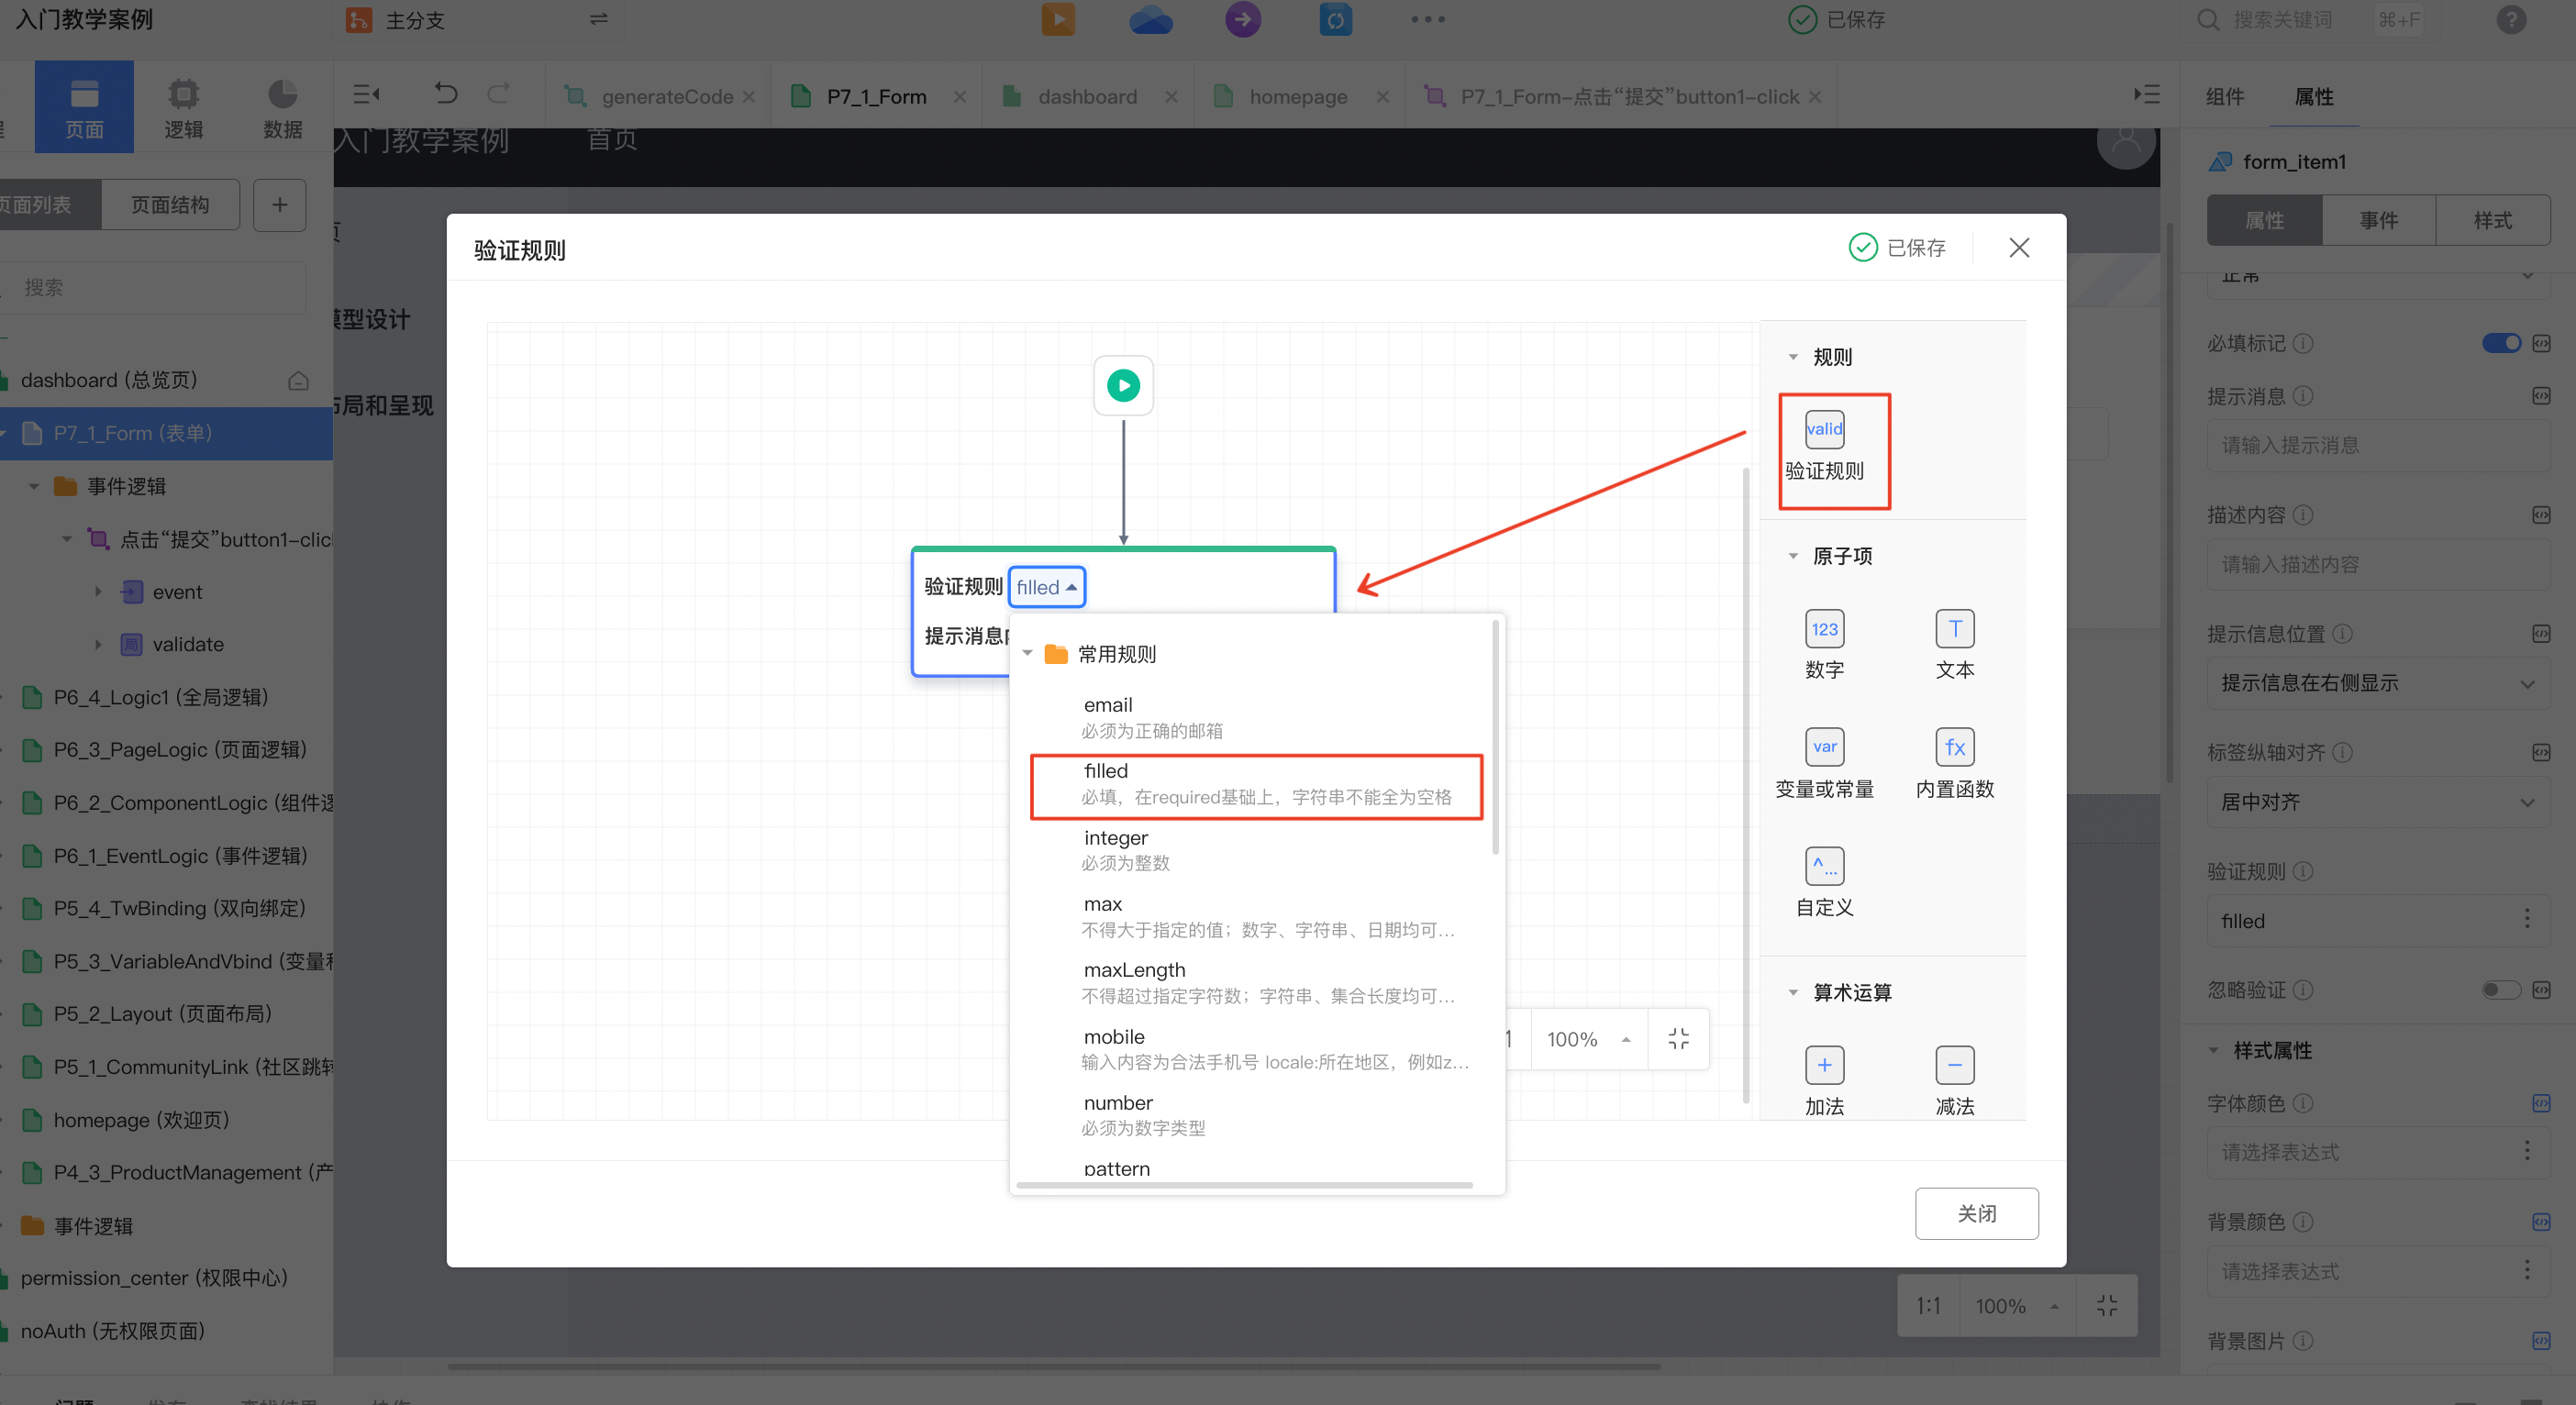Toggle expression binding for 标签纵轴对齐
Screen dimensions: 2576x1405
coord(2541,752)
